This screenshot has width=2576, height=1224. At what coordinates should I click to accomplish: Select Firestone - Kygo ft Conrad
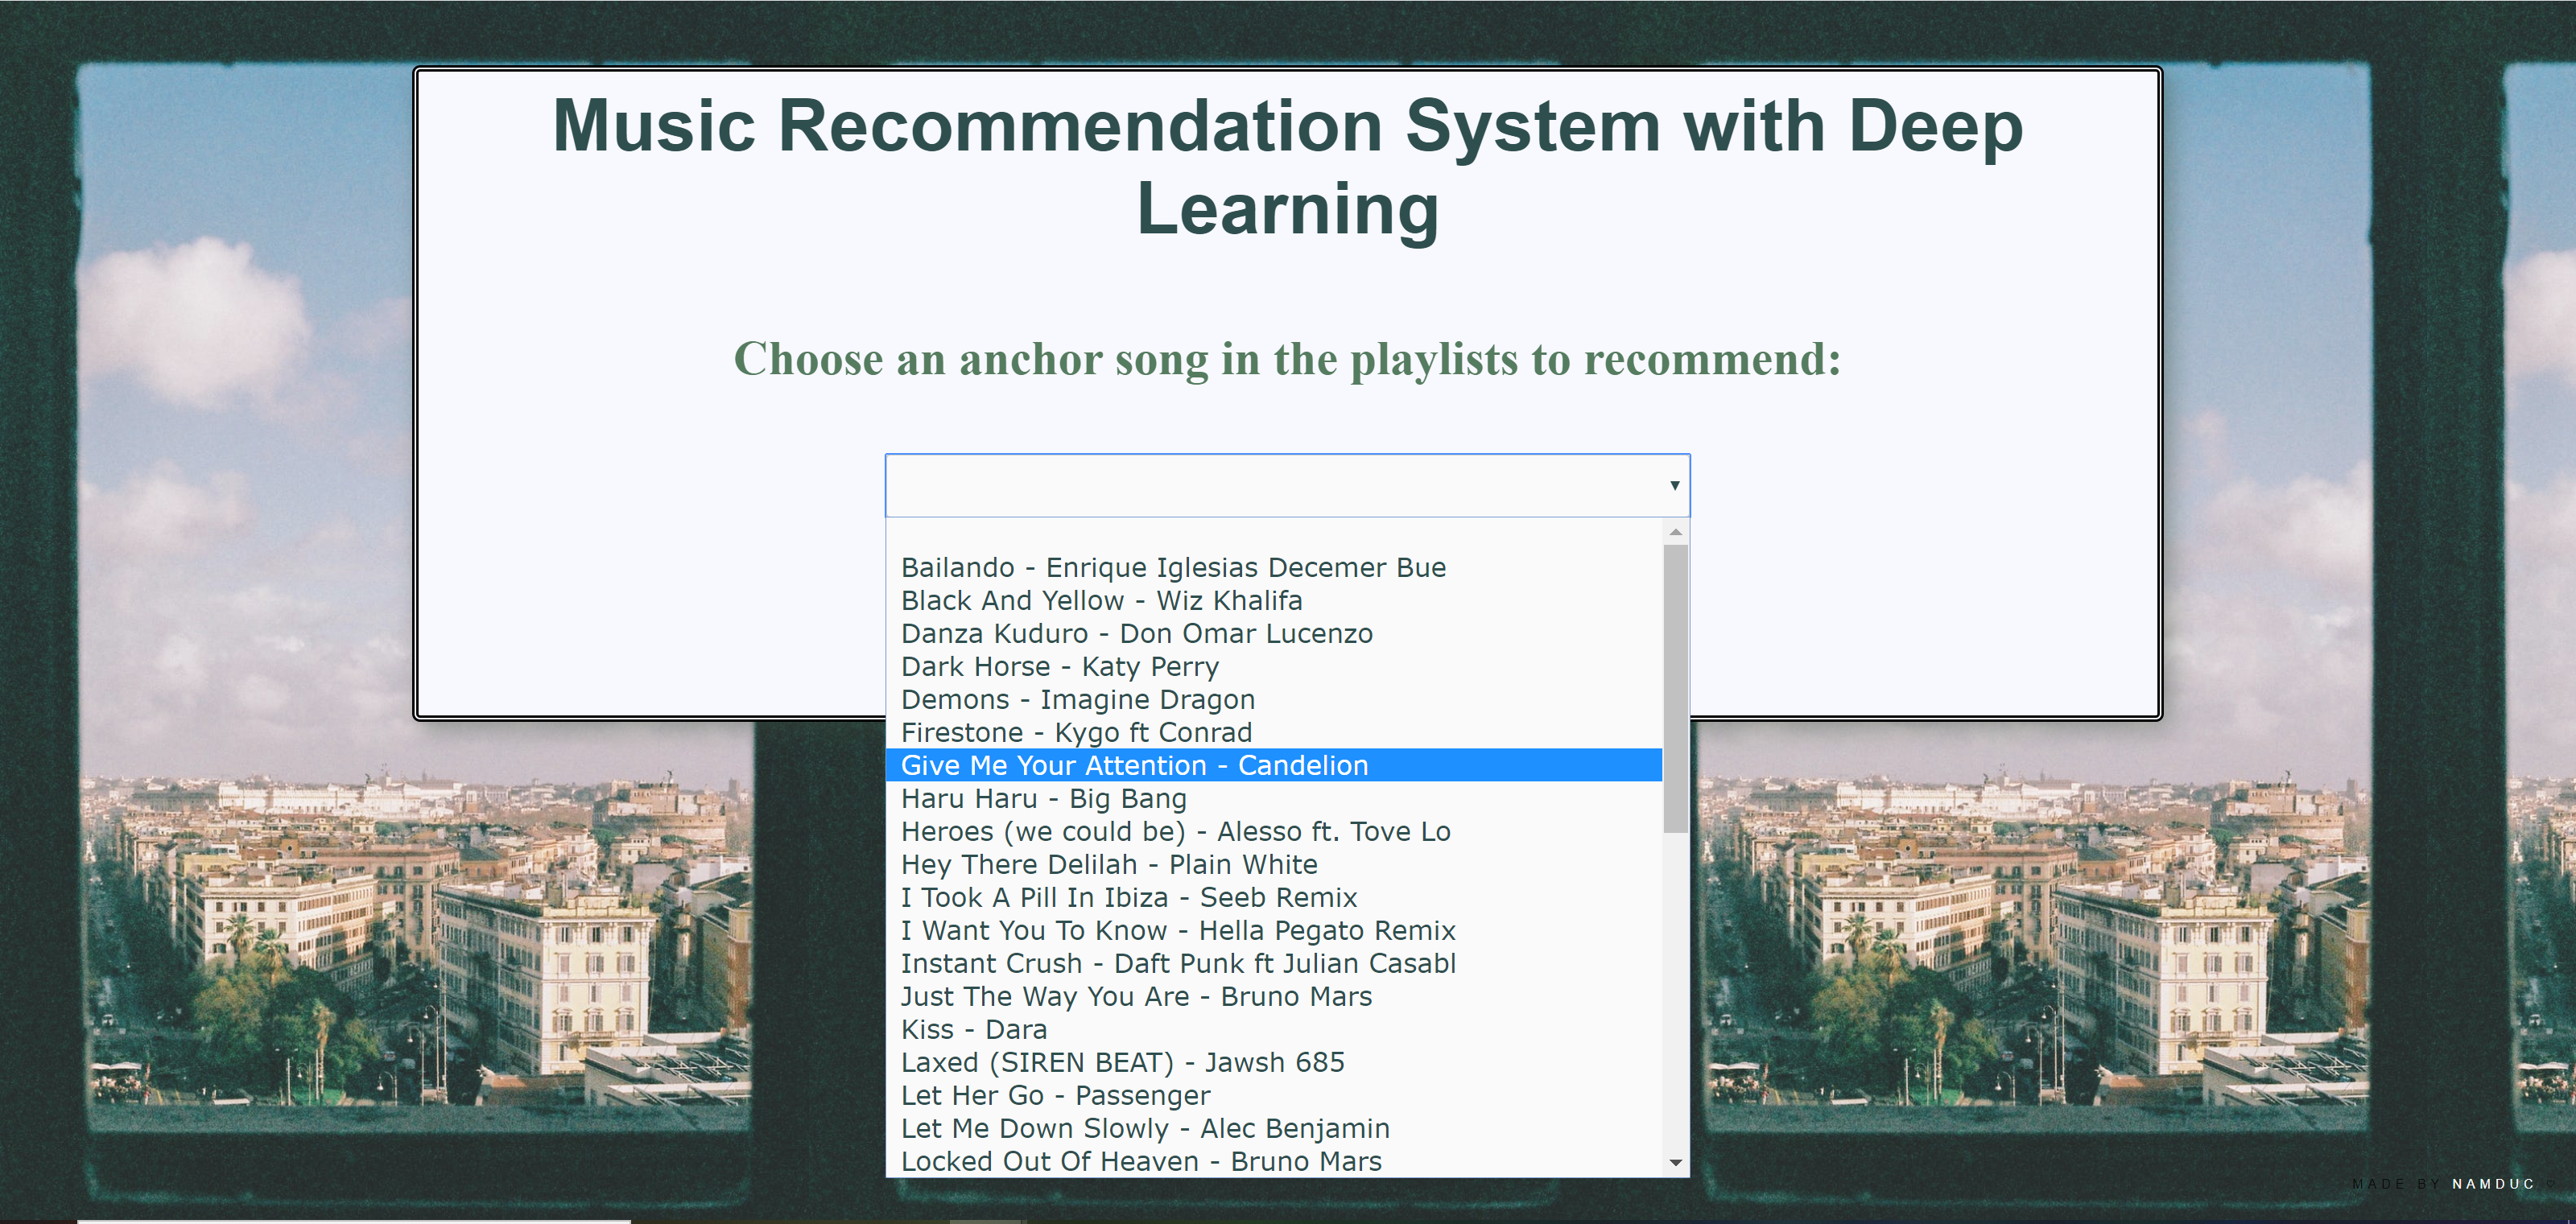1075,733
